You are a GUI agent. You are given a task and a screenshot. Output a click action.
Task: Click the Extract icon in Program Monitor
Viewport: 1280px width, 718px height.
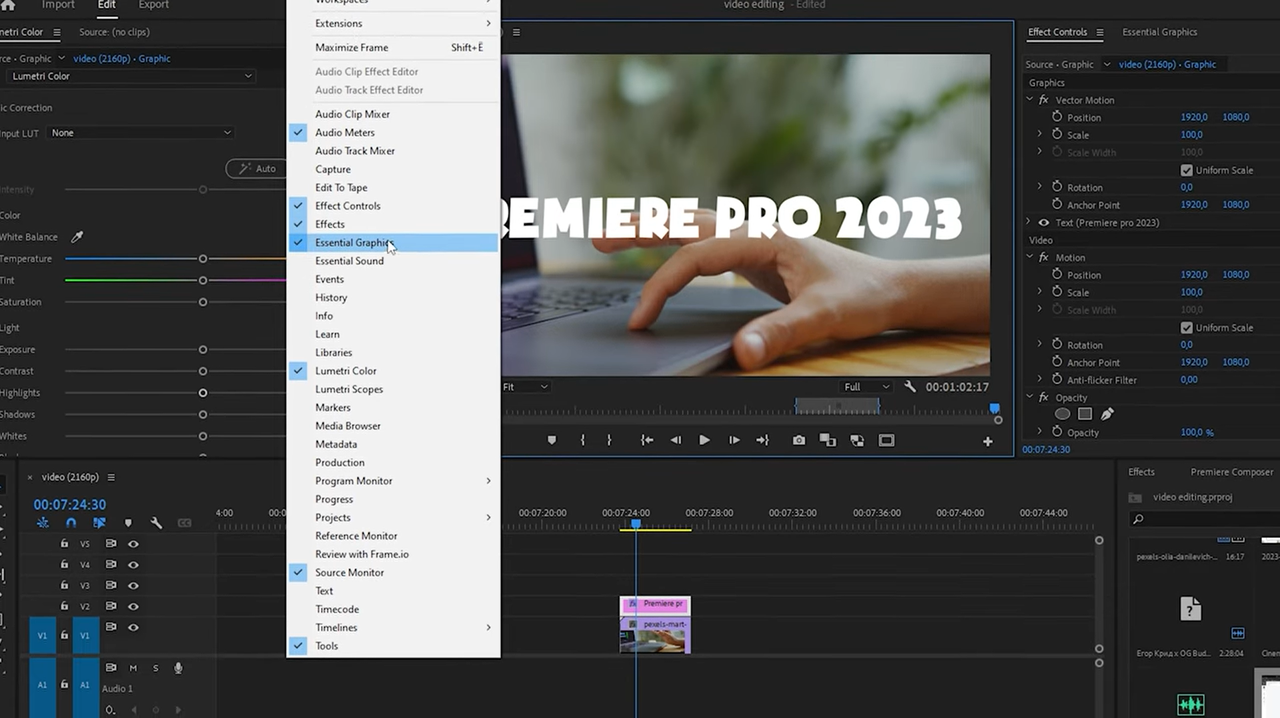(x=857, y=440)
